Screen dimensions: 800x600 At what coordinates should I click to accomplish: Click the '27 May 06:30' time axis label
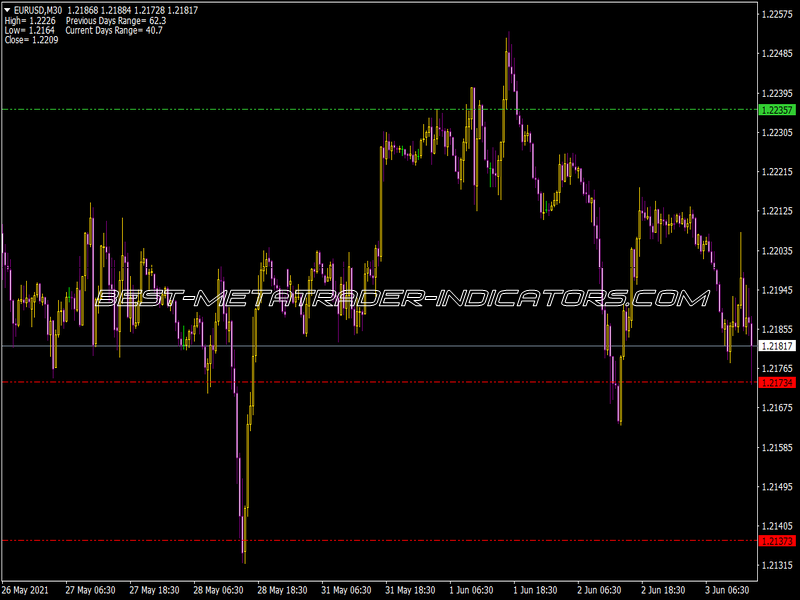pos(90,590)
